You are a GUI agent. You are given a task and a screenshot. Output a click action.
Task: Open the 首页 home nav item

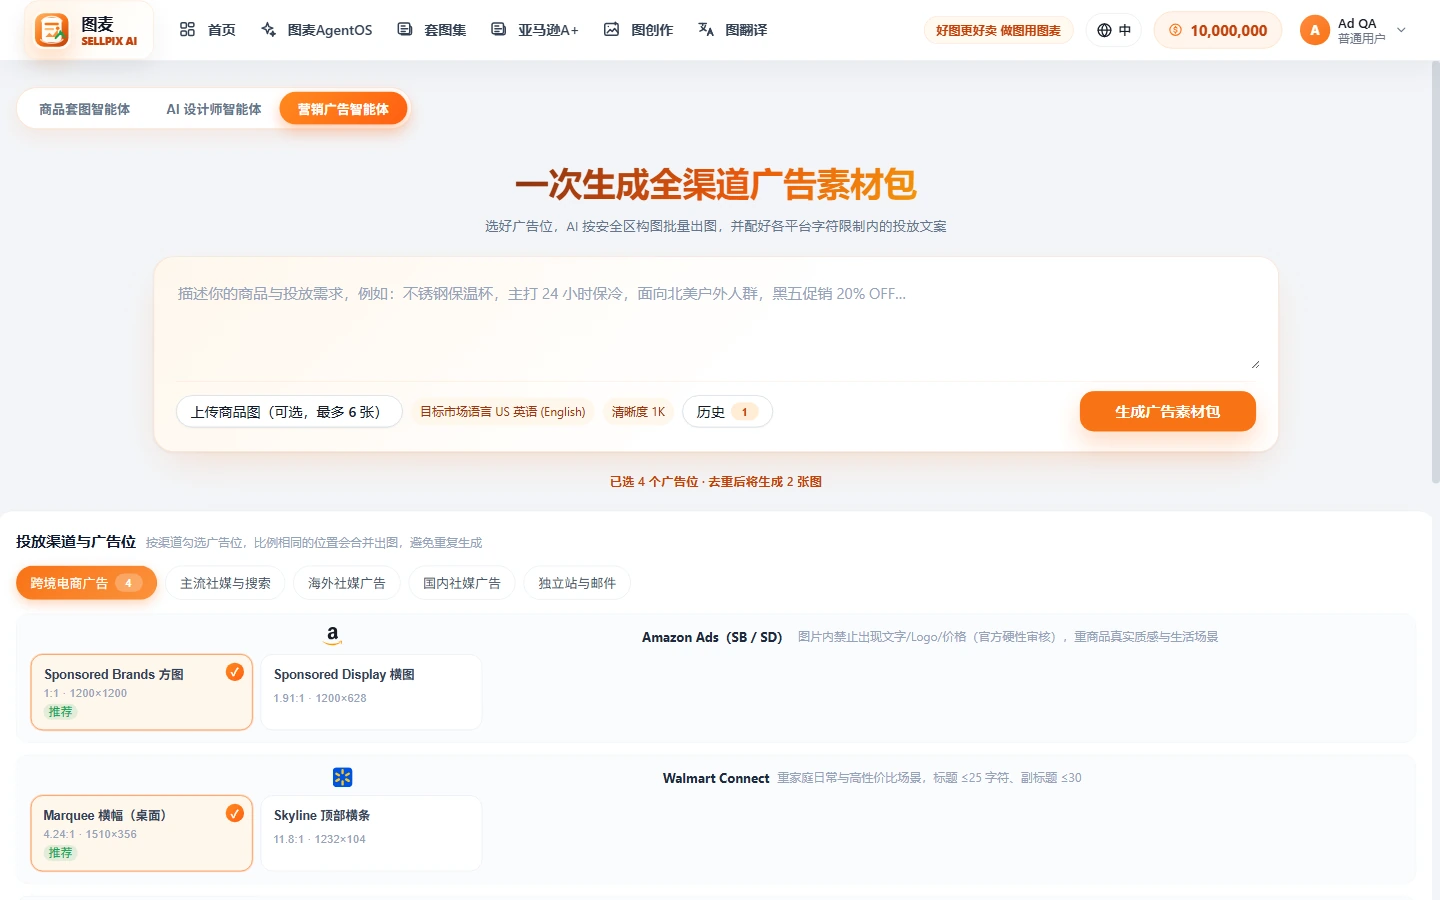208,30
